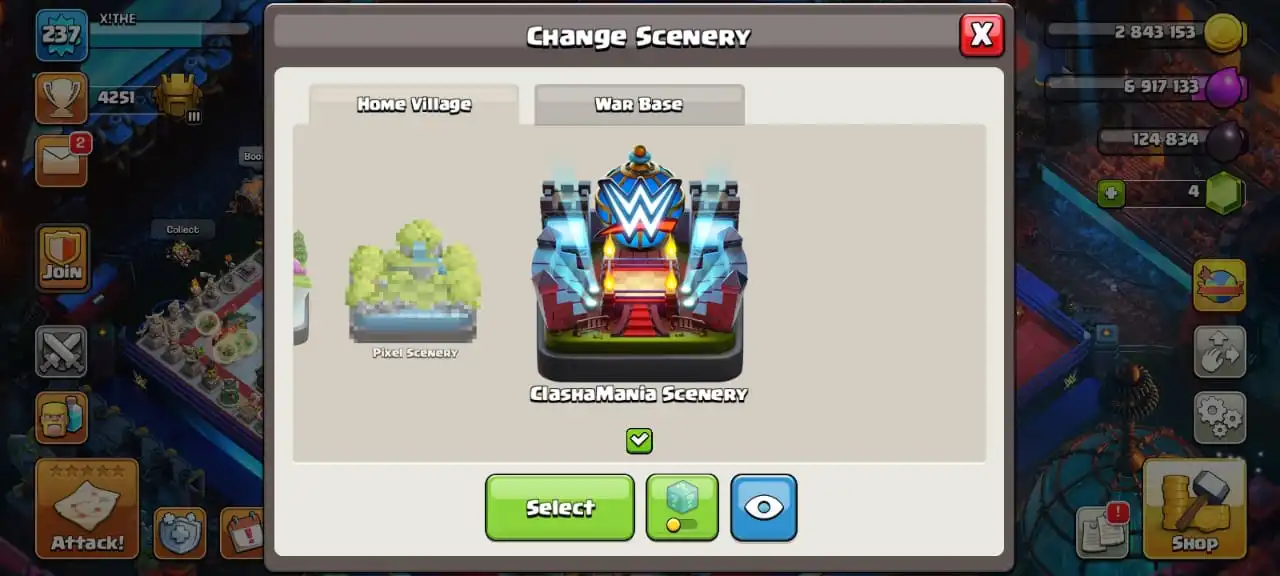This screenshot has height=576, width=1280.
Task: Add gems with the green plus
Action: (x=1111, y=192)
